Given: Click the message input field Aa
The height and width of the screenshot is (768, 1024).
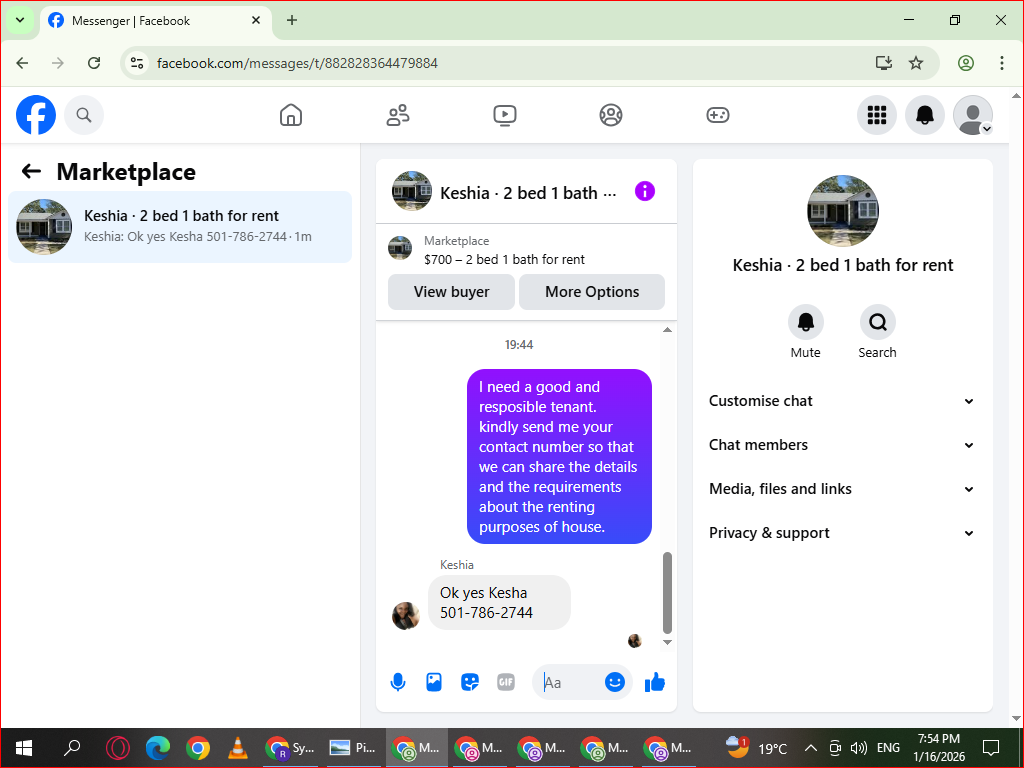Looking at the screenshot, I should pyautogui.click(x=569, y=682).
